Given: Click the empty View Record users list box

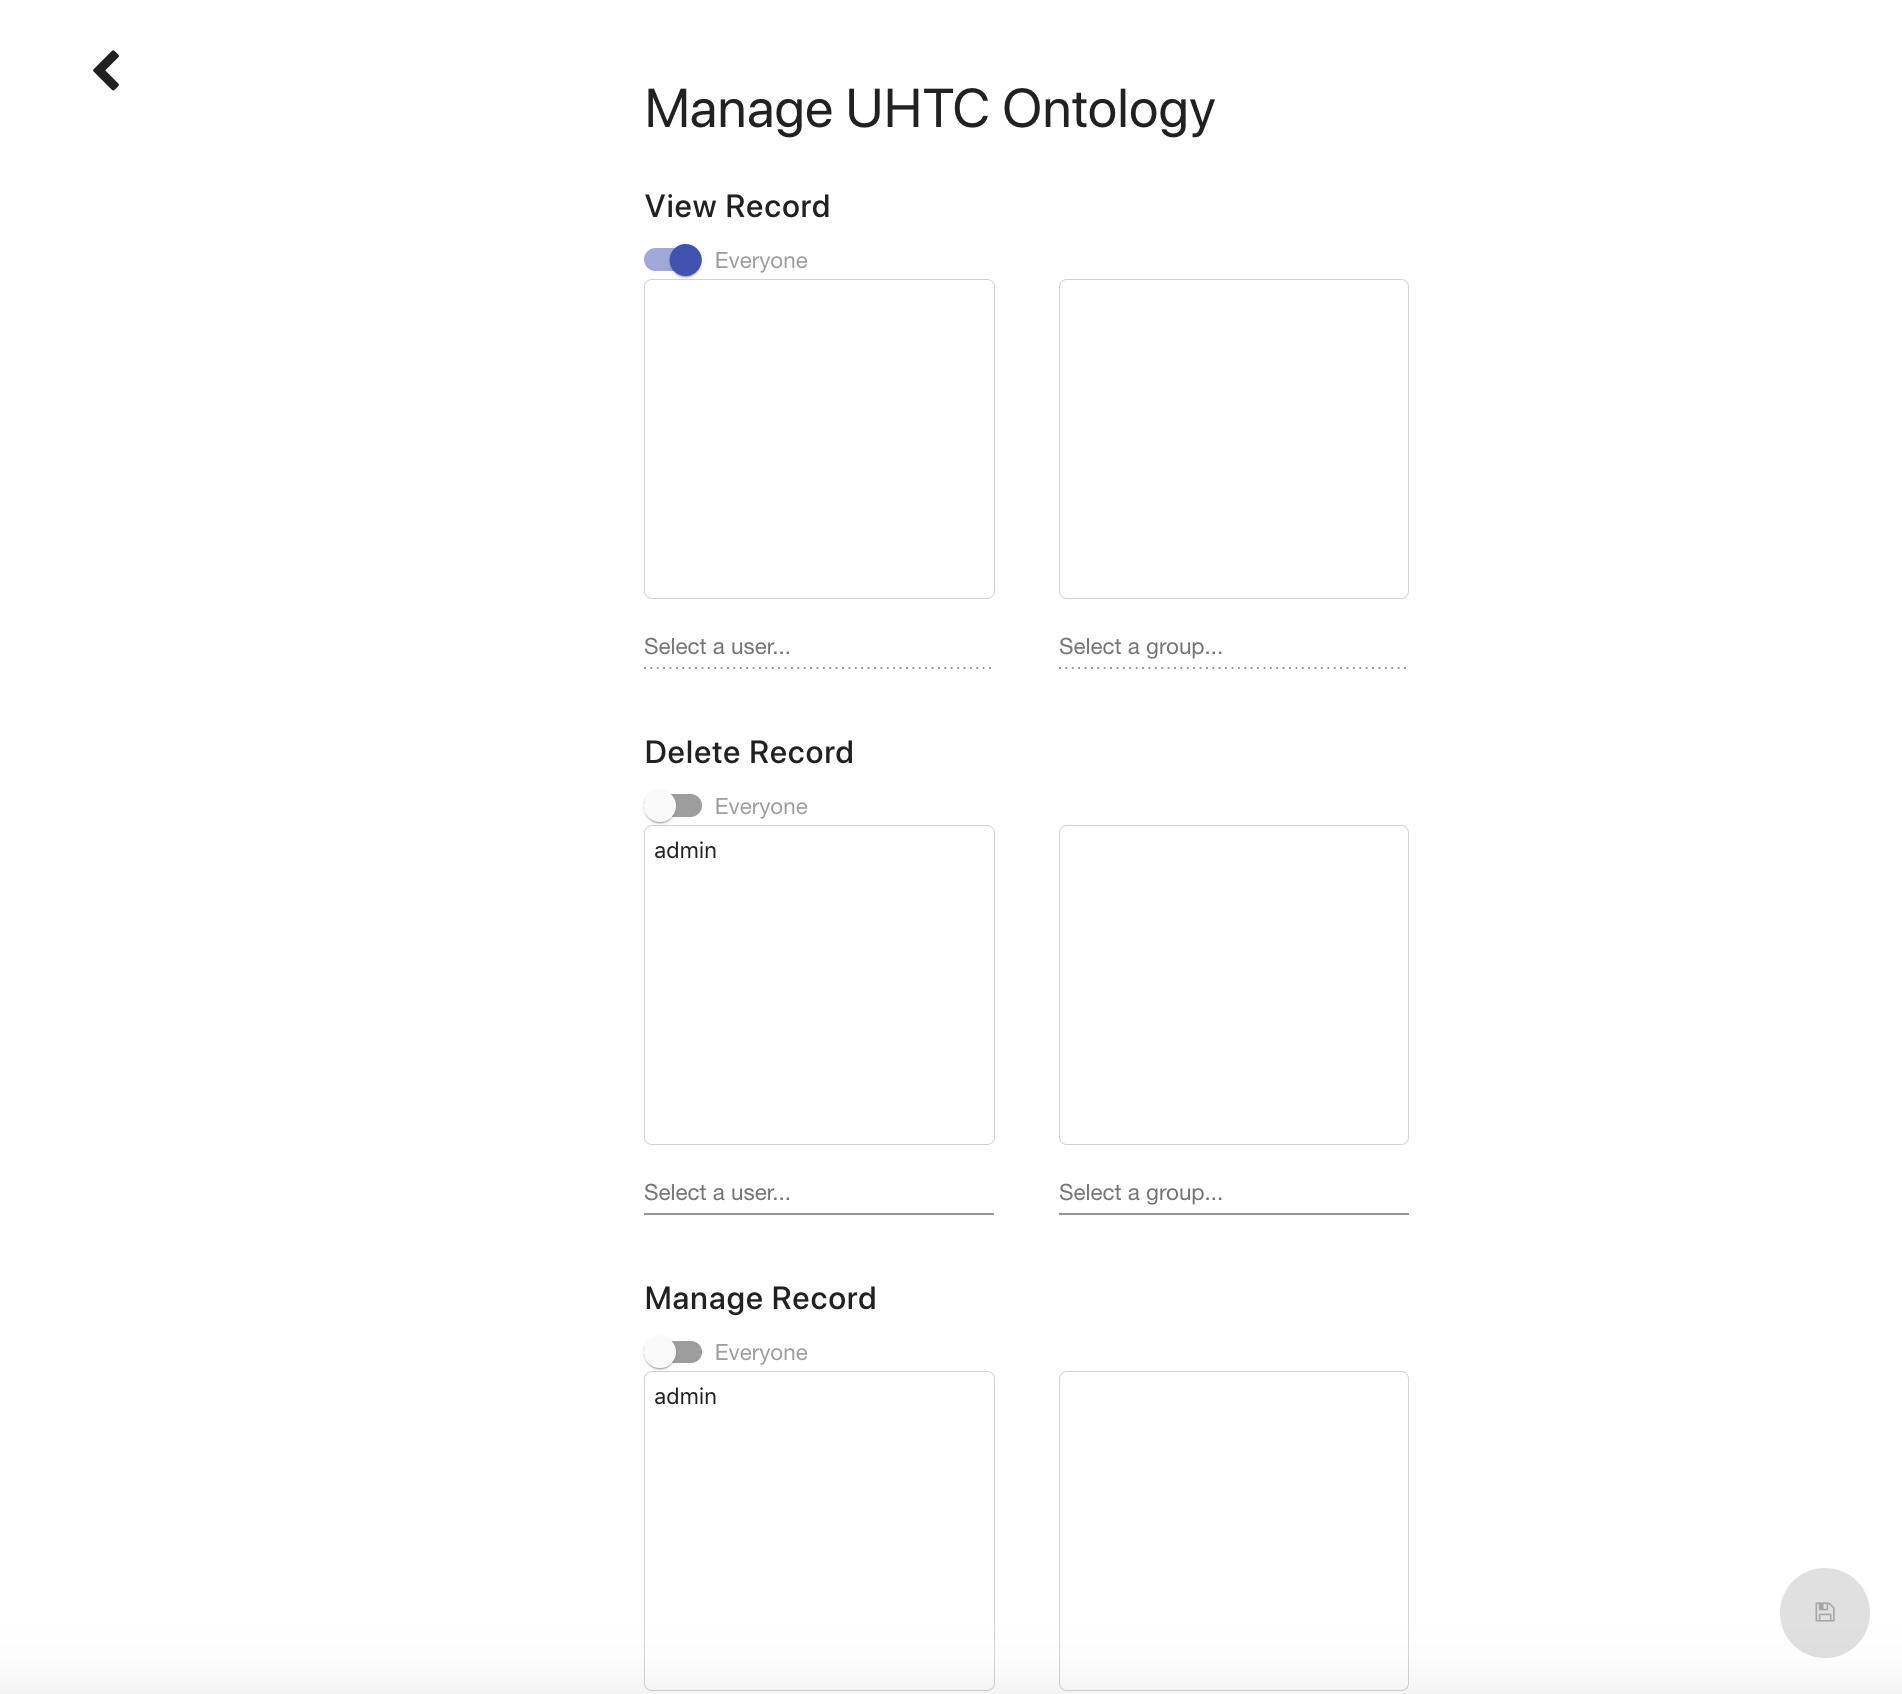Looking at the screenshot, I should point(819,439).
